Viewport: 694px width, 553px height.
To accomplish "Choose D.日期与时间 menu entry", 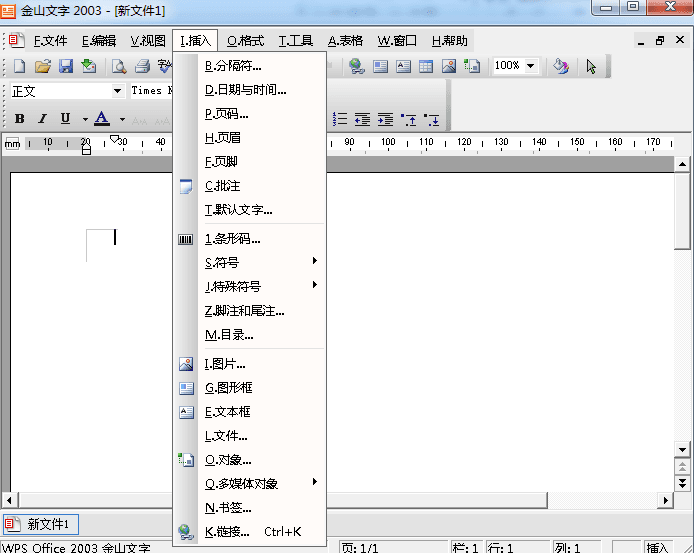I will tap(251, 90).
